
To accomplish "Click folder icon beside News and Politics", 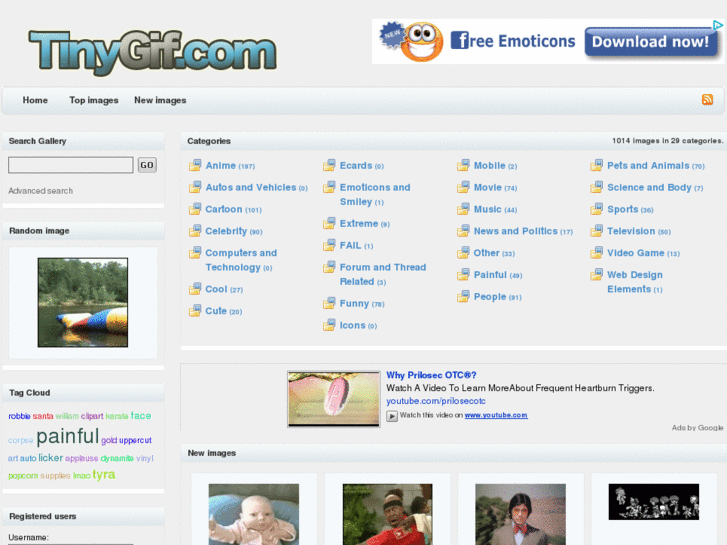I will (463, 231).
